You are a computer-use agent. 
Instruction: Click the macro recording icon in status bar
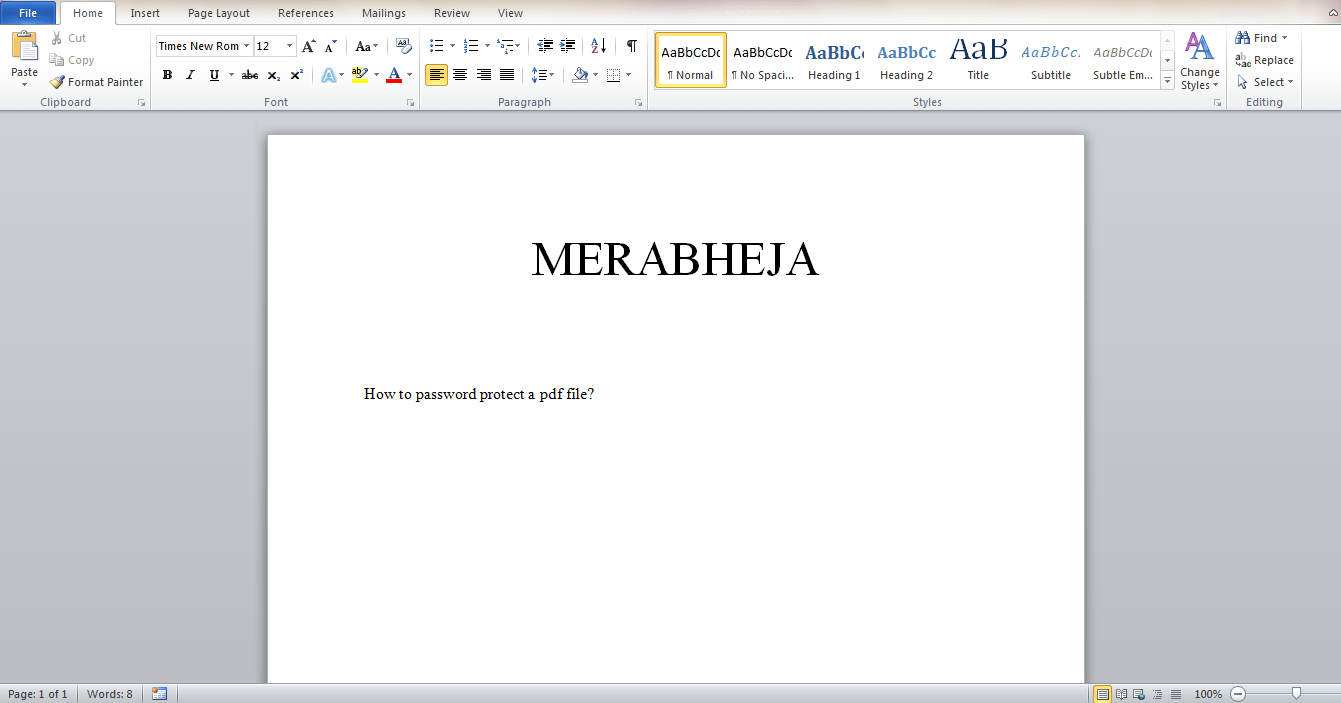pos(159,694)
